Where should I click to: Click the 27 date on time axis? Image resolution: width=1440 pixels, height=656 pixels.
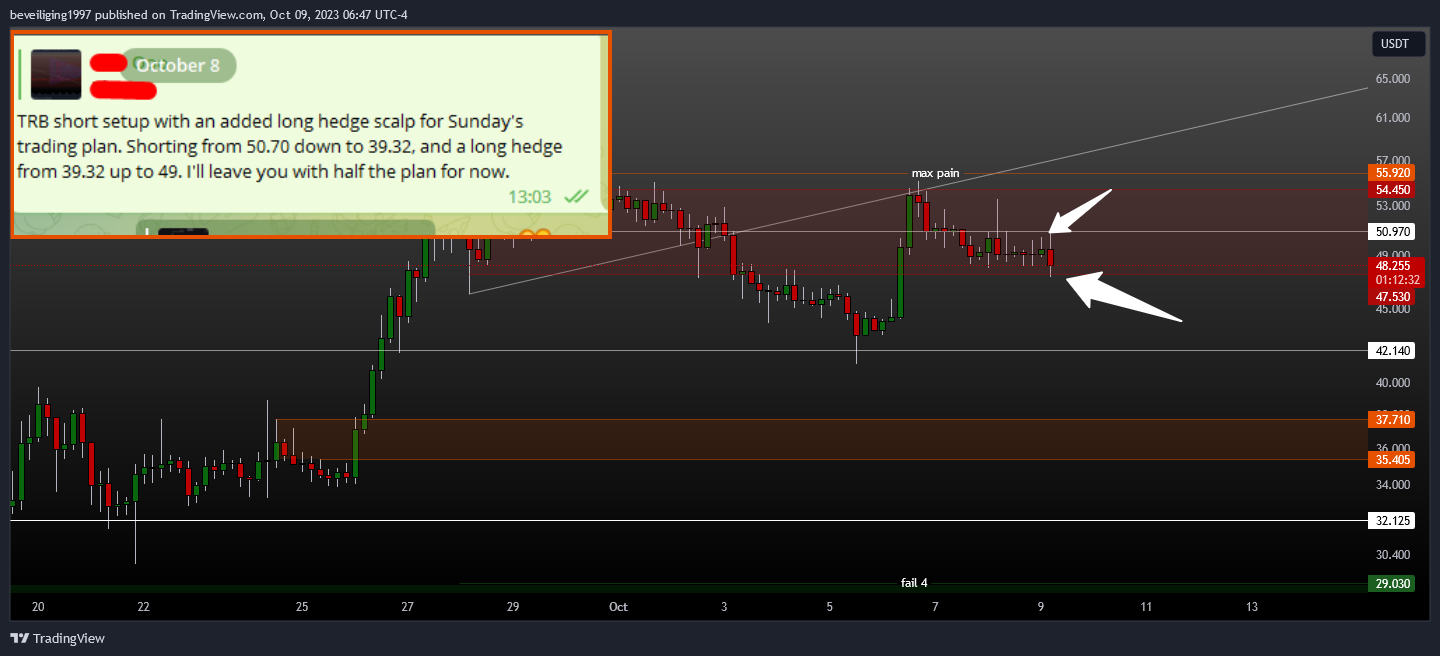[x=407, y=607]
